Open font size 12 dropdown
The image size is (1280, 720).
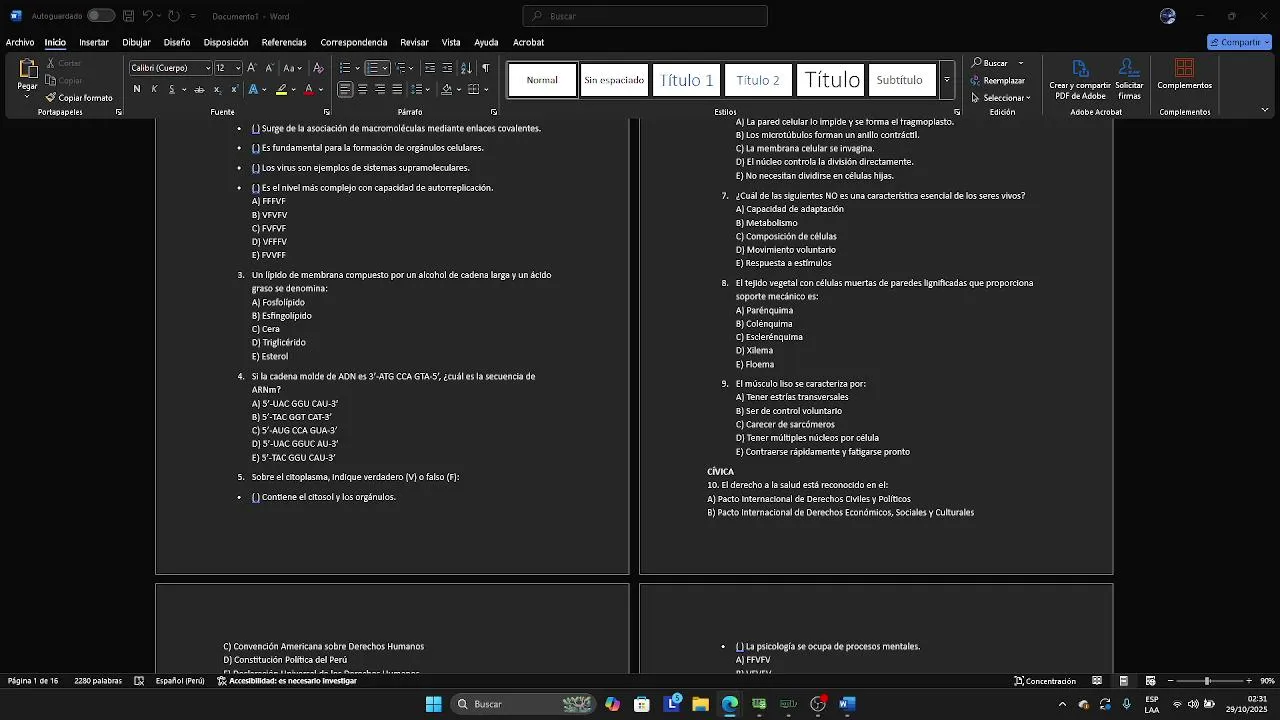[x=237, y=68]
